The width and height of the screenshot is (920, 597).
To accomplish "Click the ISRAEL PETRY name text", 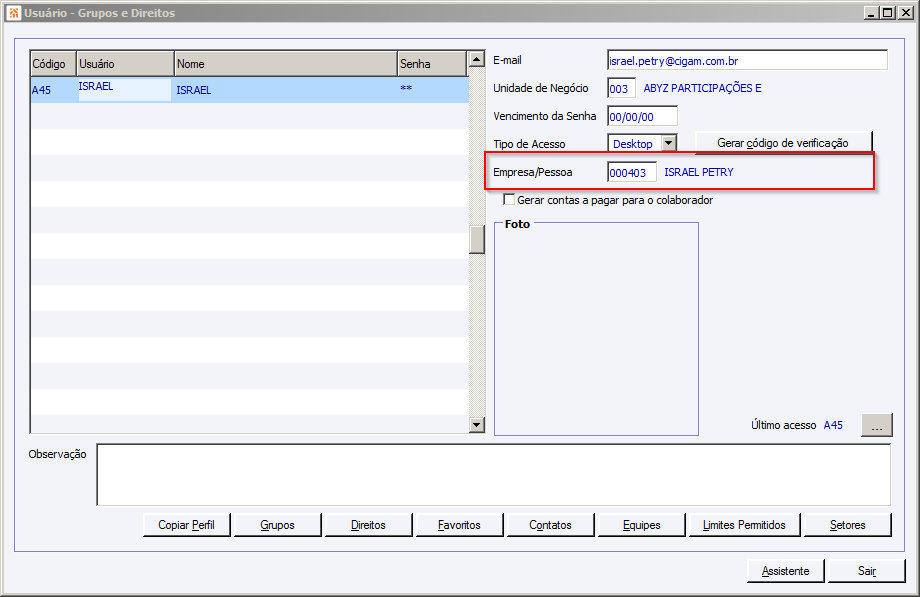I will click(699, 172).
